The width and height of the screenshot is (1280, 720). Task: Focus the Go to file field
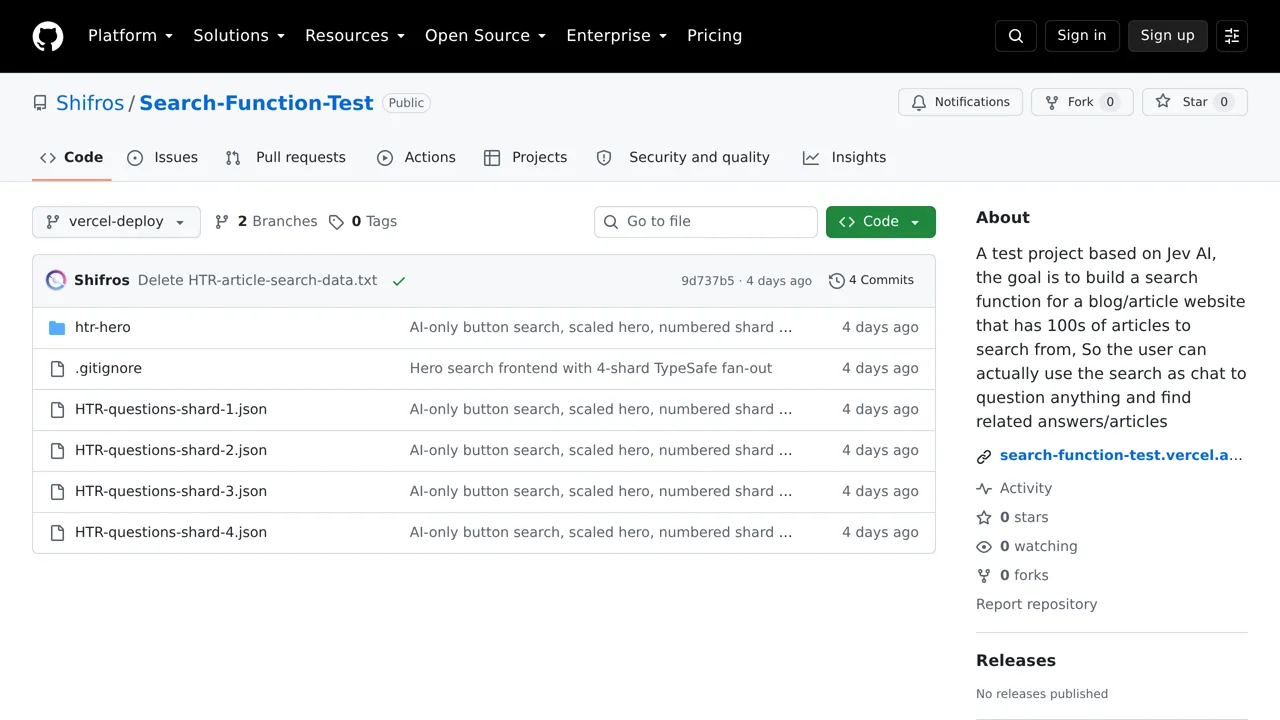[706, 222]
